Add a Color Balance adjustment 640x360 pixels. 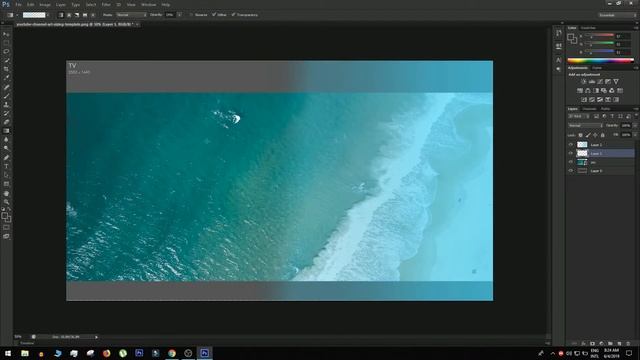point(588,91)
